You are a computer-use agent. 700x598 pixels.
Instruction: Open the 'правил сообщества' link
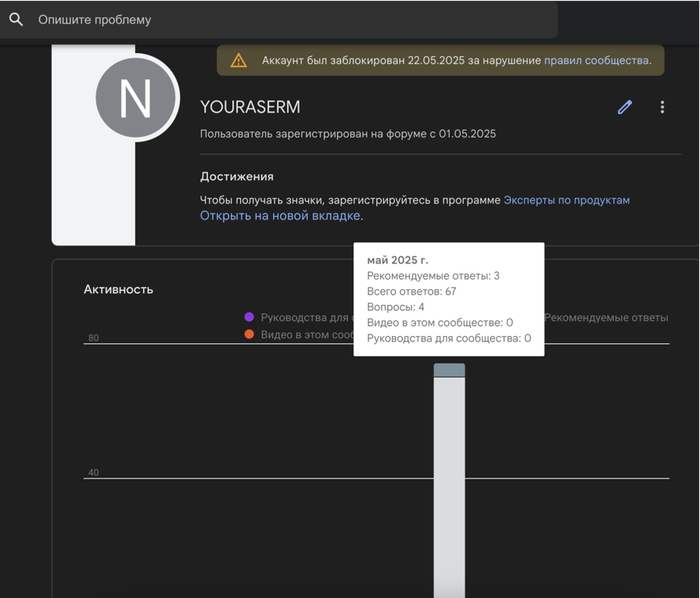click(x=596, y=60)
